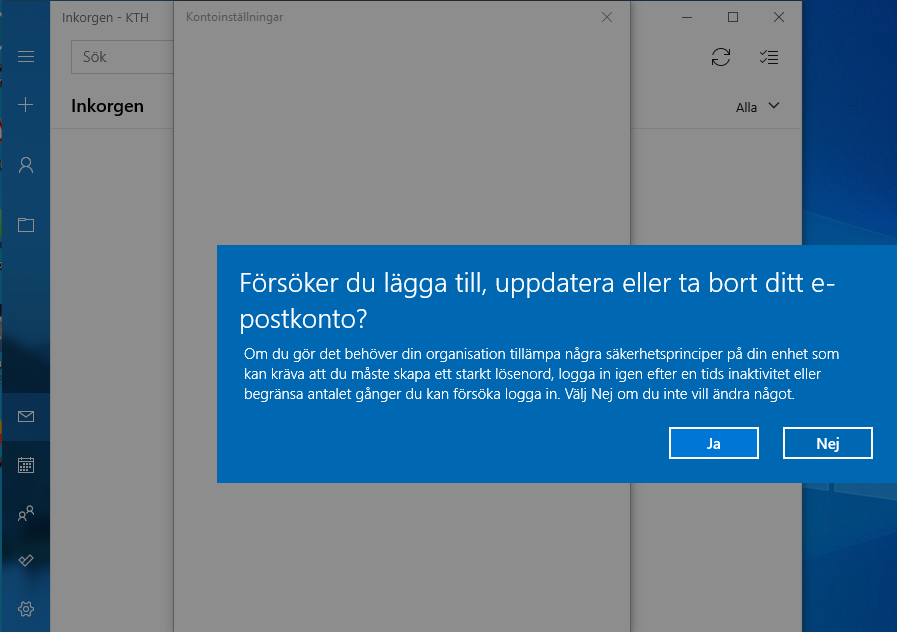
Task: Confirm with the Ja button
Action: (713, 443)
